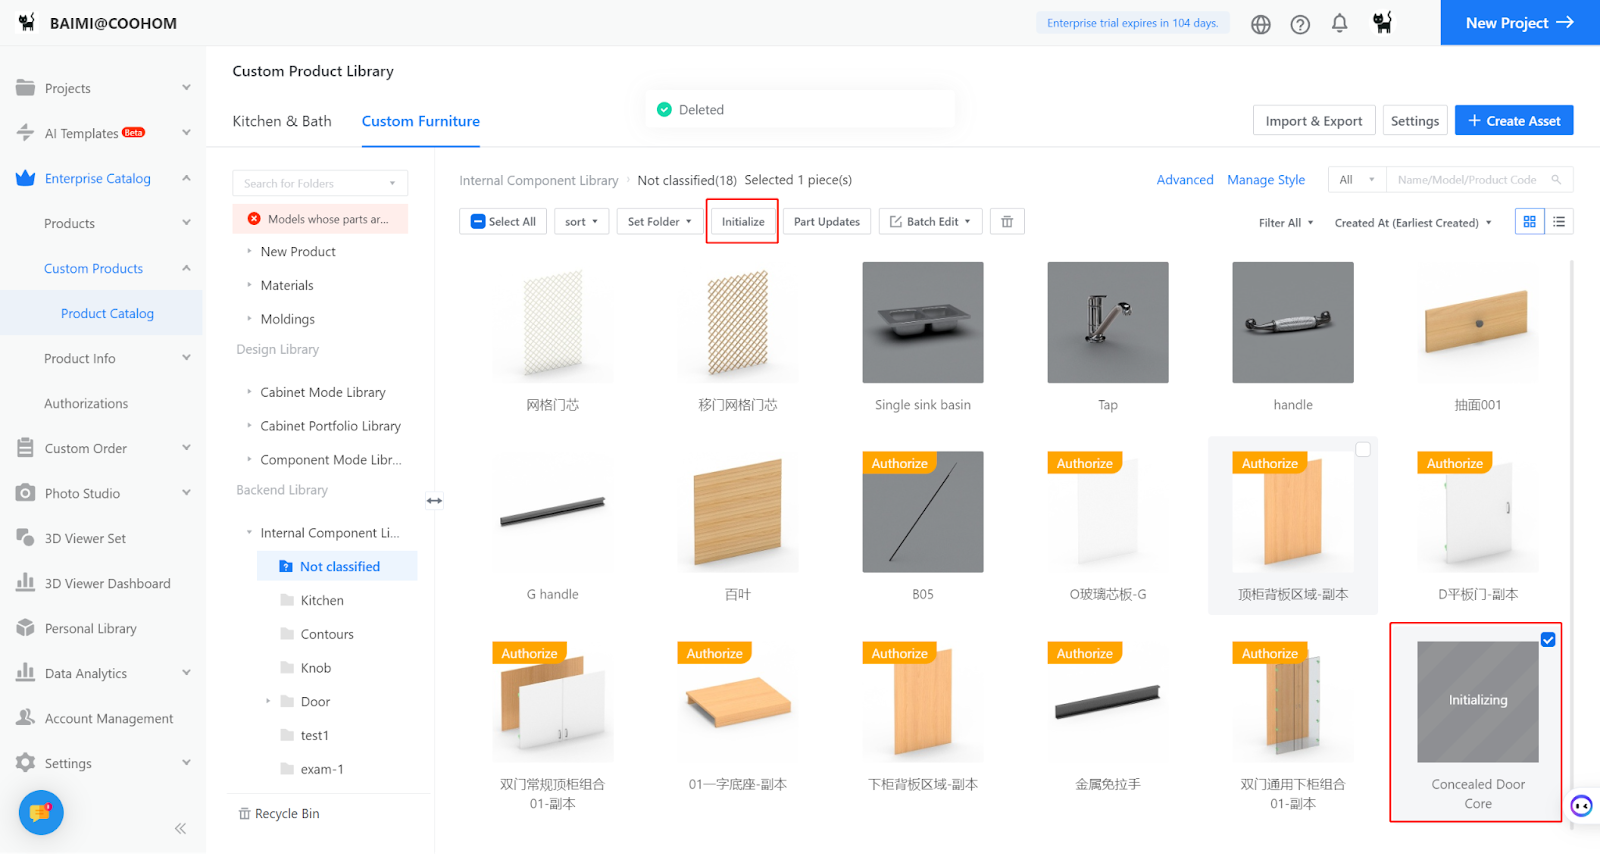Switch to list view layout icon
Screen dimensions: 1600x854
point(1559,222)
